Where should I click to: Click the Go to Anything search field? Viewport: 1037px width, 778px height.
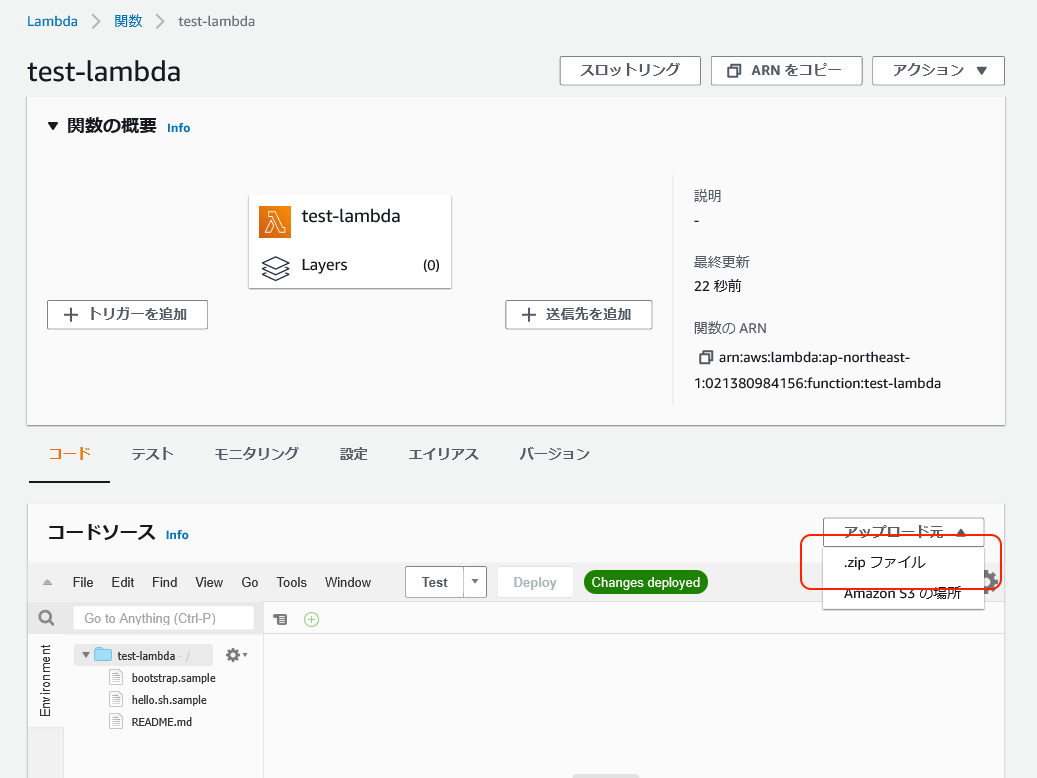pos(163,618)
